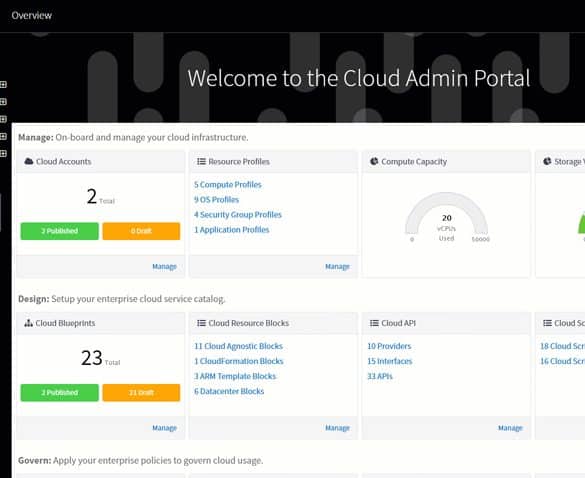Click the Cloud Resource Blocks list icon

click(x=201, y=323)
